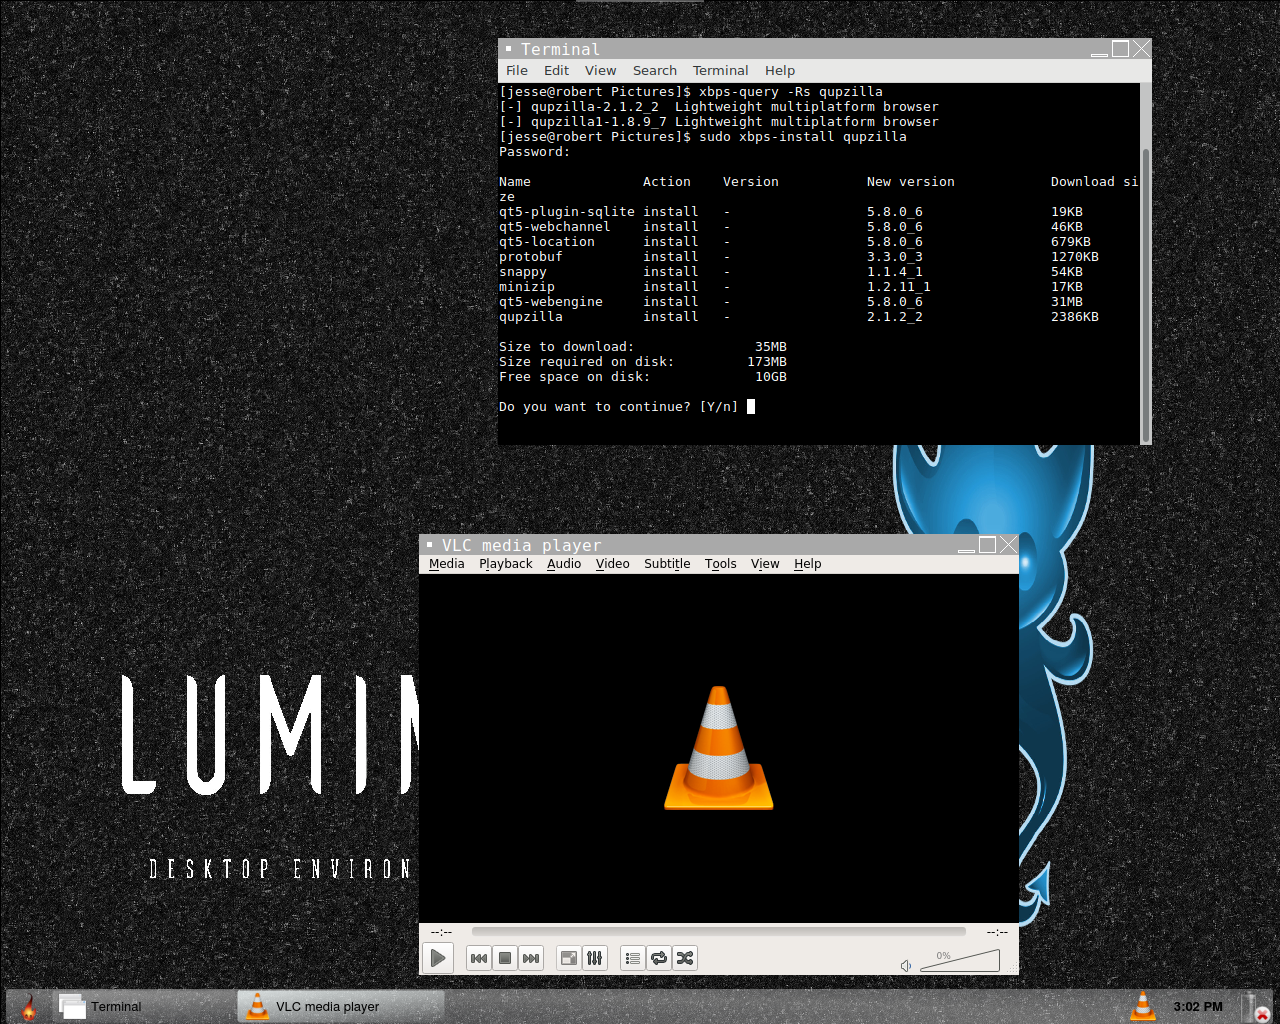Toggle VLC fullscreen video mode

click(569, 958)
